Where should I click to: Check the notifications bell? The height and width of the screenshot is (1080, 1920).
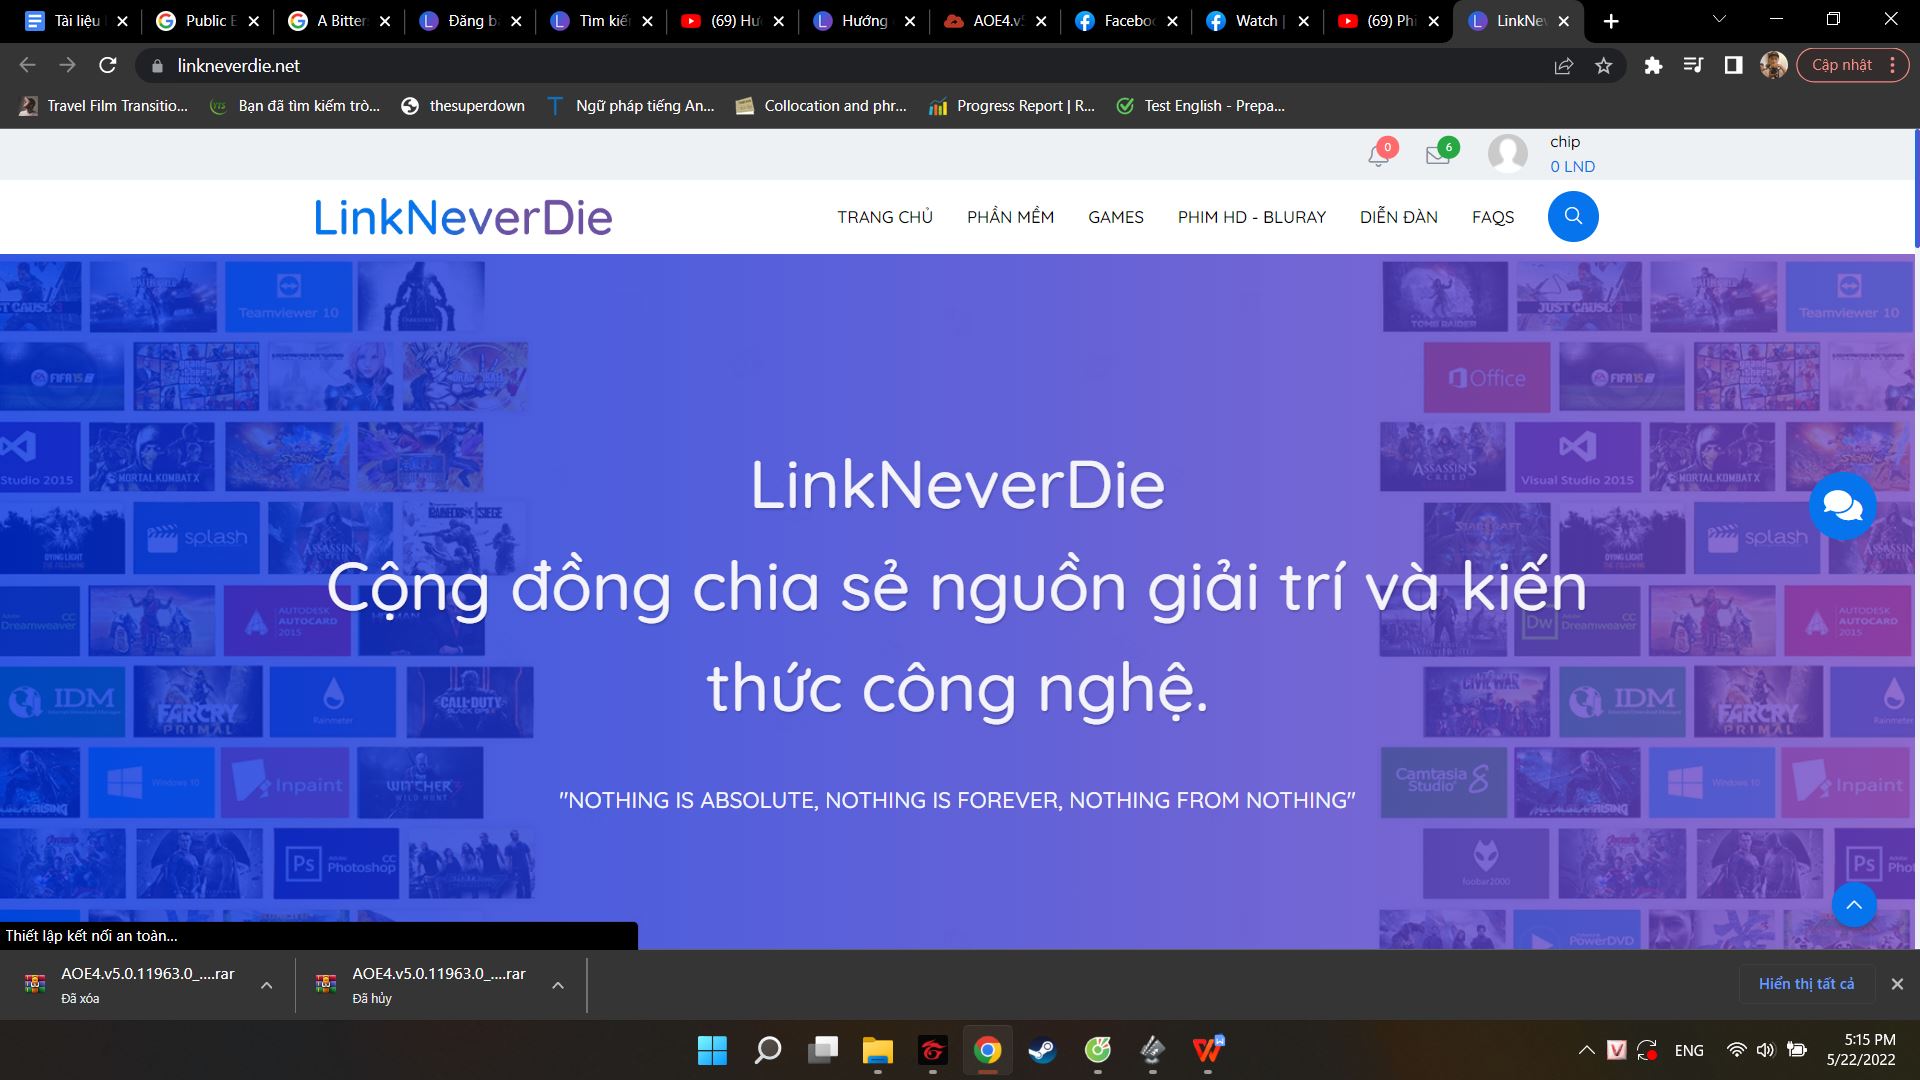pos(1377,157)
